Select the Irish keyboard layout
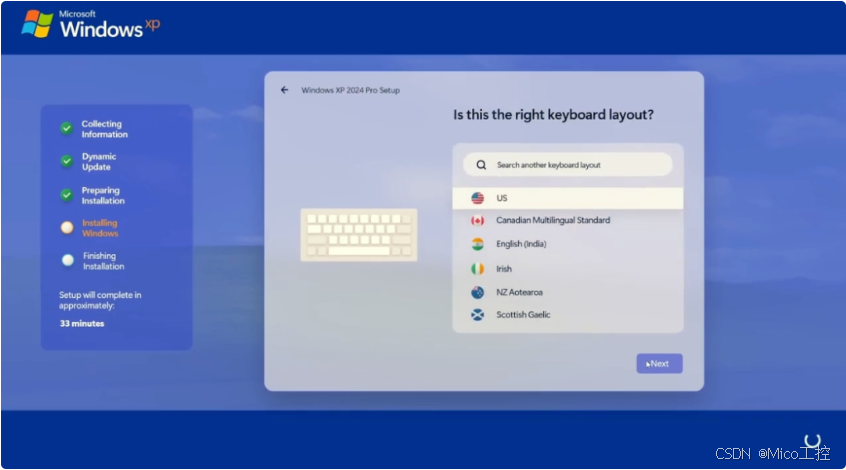 (568, 269)
